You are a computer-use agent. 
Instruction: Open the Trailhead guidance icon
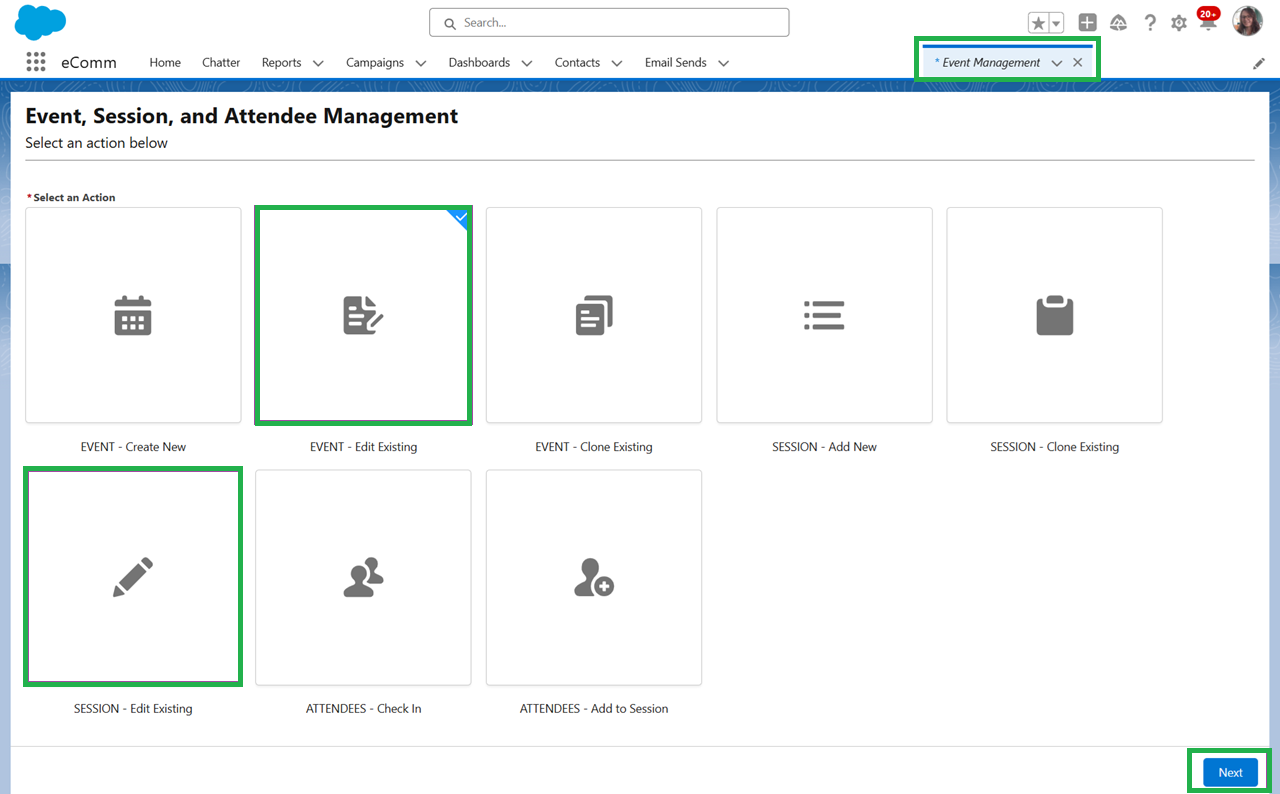[x=1118, y=22]
